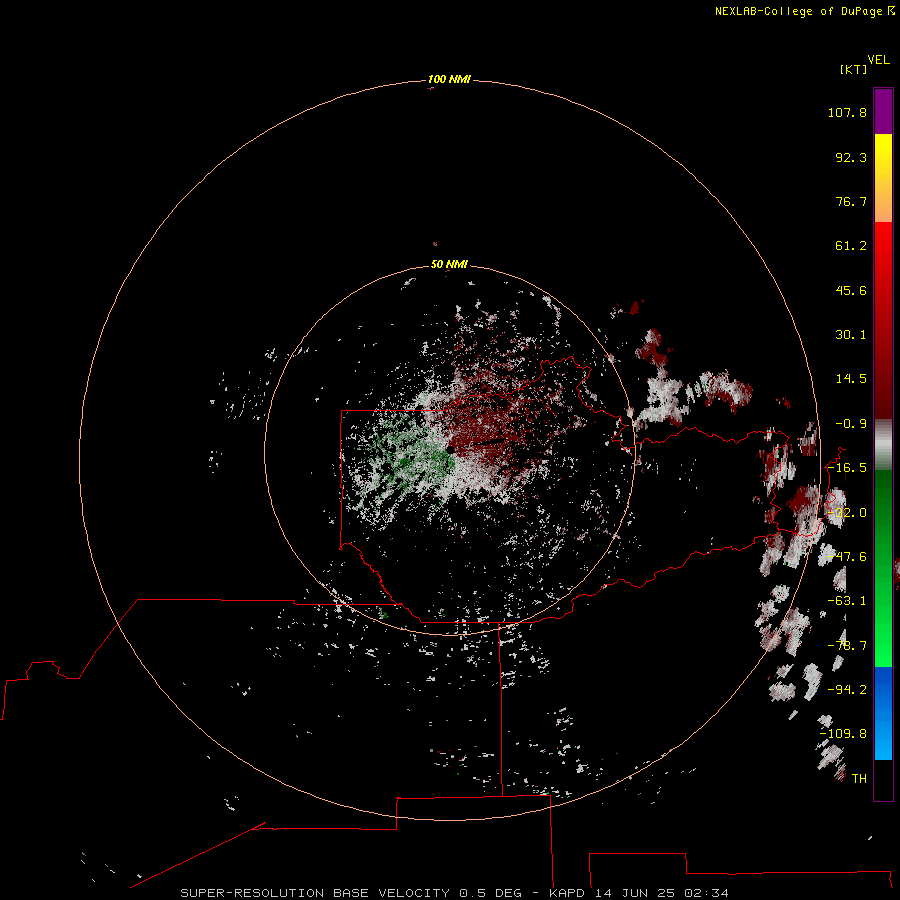The image size is (900, 900).
Task: Click the 14.5 legend value
Action: pyautogui.click(x=851, y=379)
